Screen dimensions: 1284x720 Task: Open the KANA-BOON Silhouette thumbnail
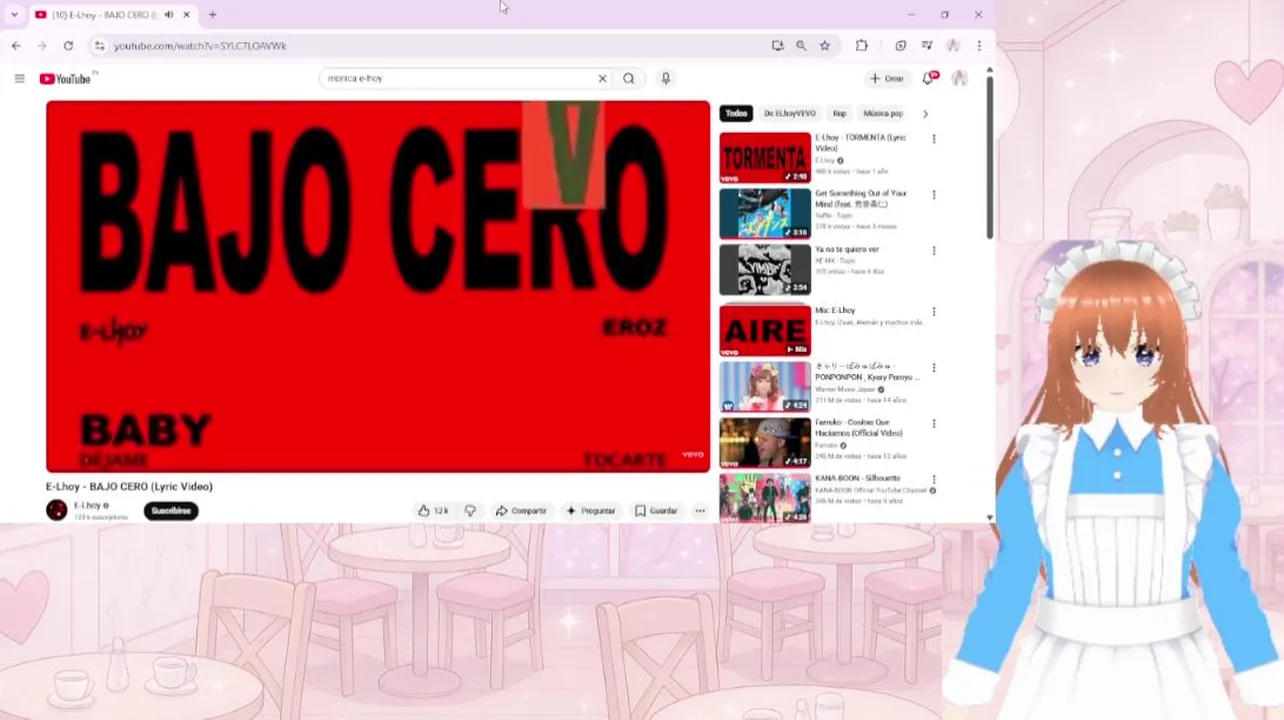click(x=765, y=498)
